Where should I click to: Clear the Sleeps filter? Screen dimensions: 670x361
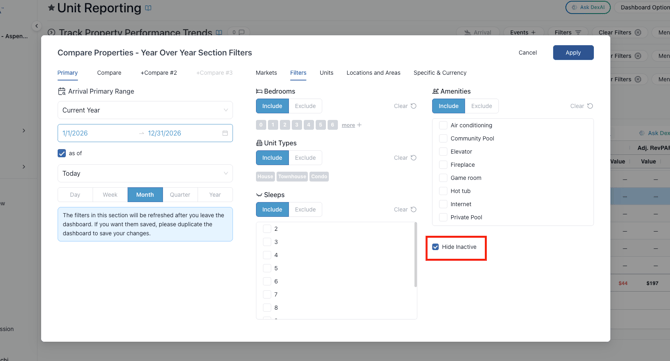tap(400, 209)
